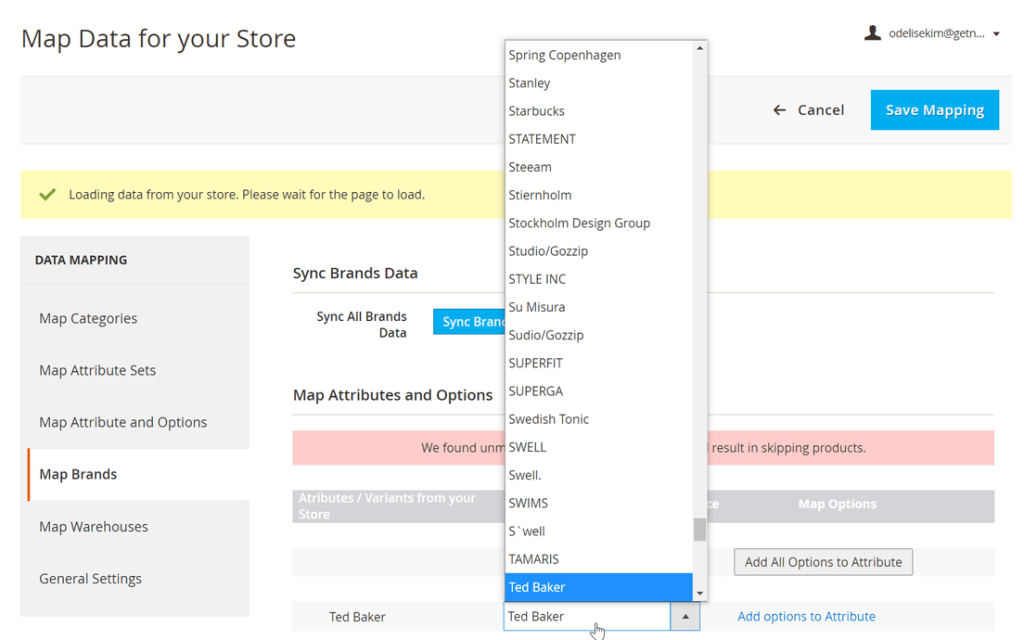This screenshot has width=1024, height=640.
Task: Click the Sync Brands Data heading
Action: [x=355, y=273]
